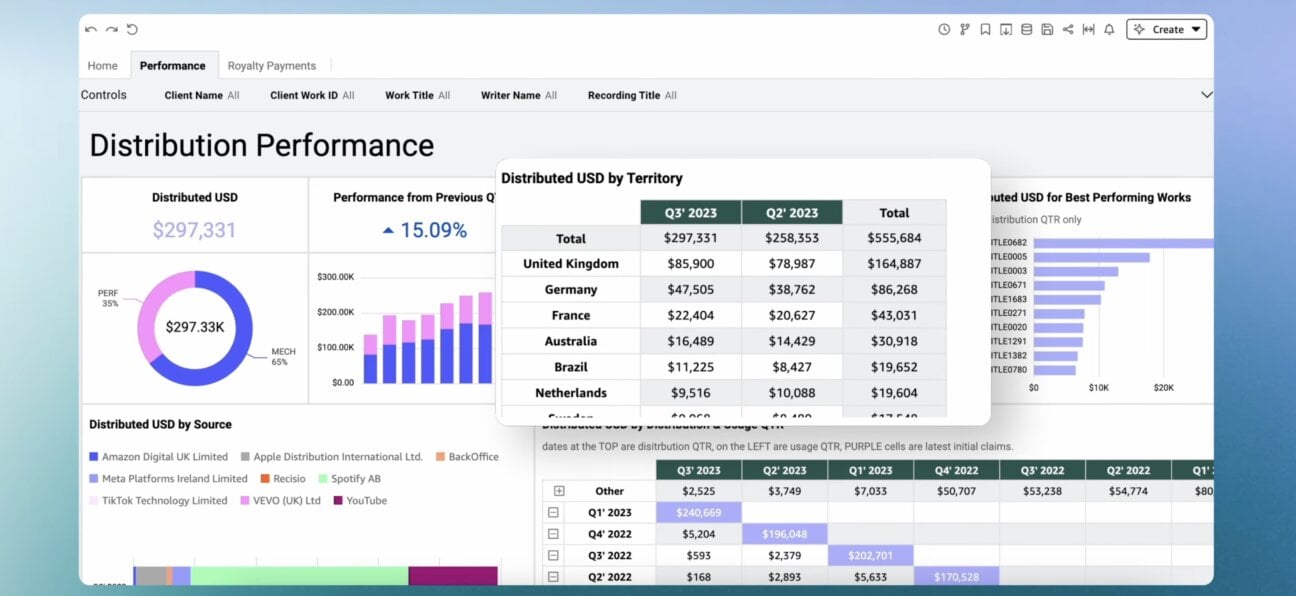Viewport: 1296px width, 596px height.
Task: Collapse the Controls bar with the chevron
Action: point(1206,94)
